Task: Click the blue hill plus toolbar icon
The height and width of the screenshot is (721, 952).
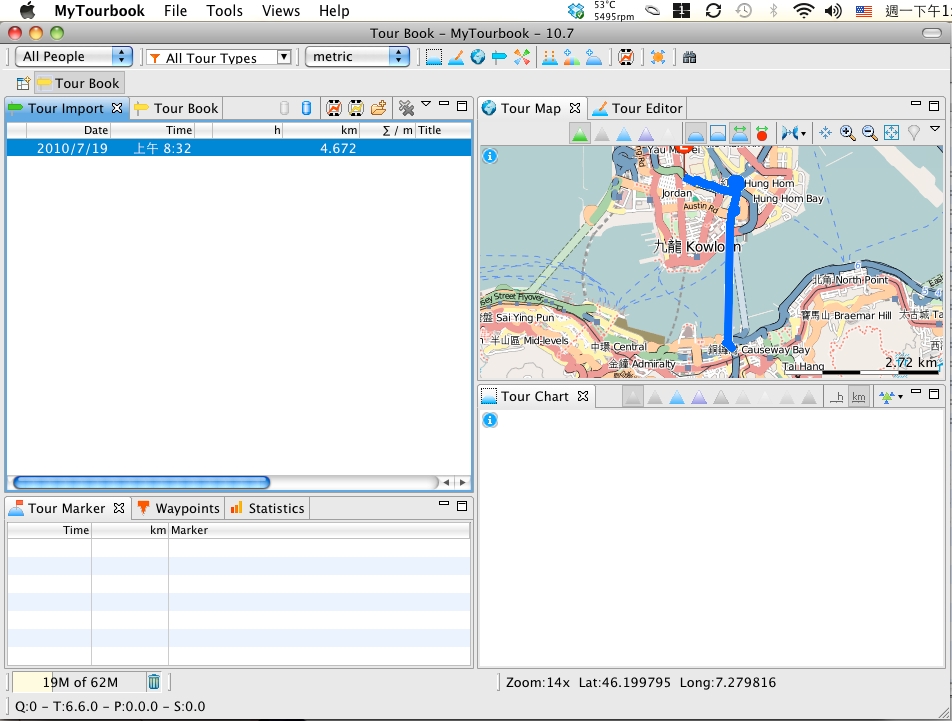Action: [x=593, y=57]
